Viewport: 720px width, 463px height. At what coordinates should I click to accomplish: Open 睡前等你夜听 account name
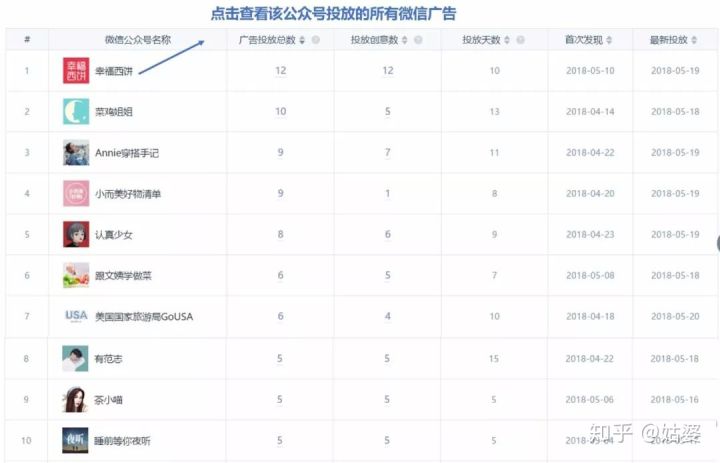122,441
